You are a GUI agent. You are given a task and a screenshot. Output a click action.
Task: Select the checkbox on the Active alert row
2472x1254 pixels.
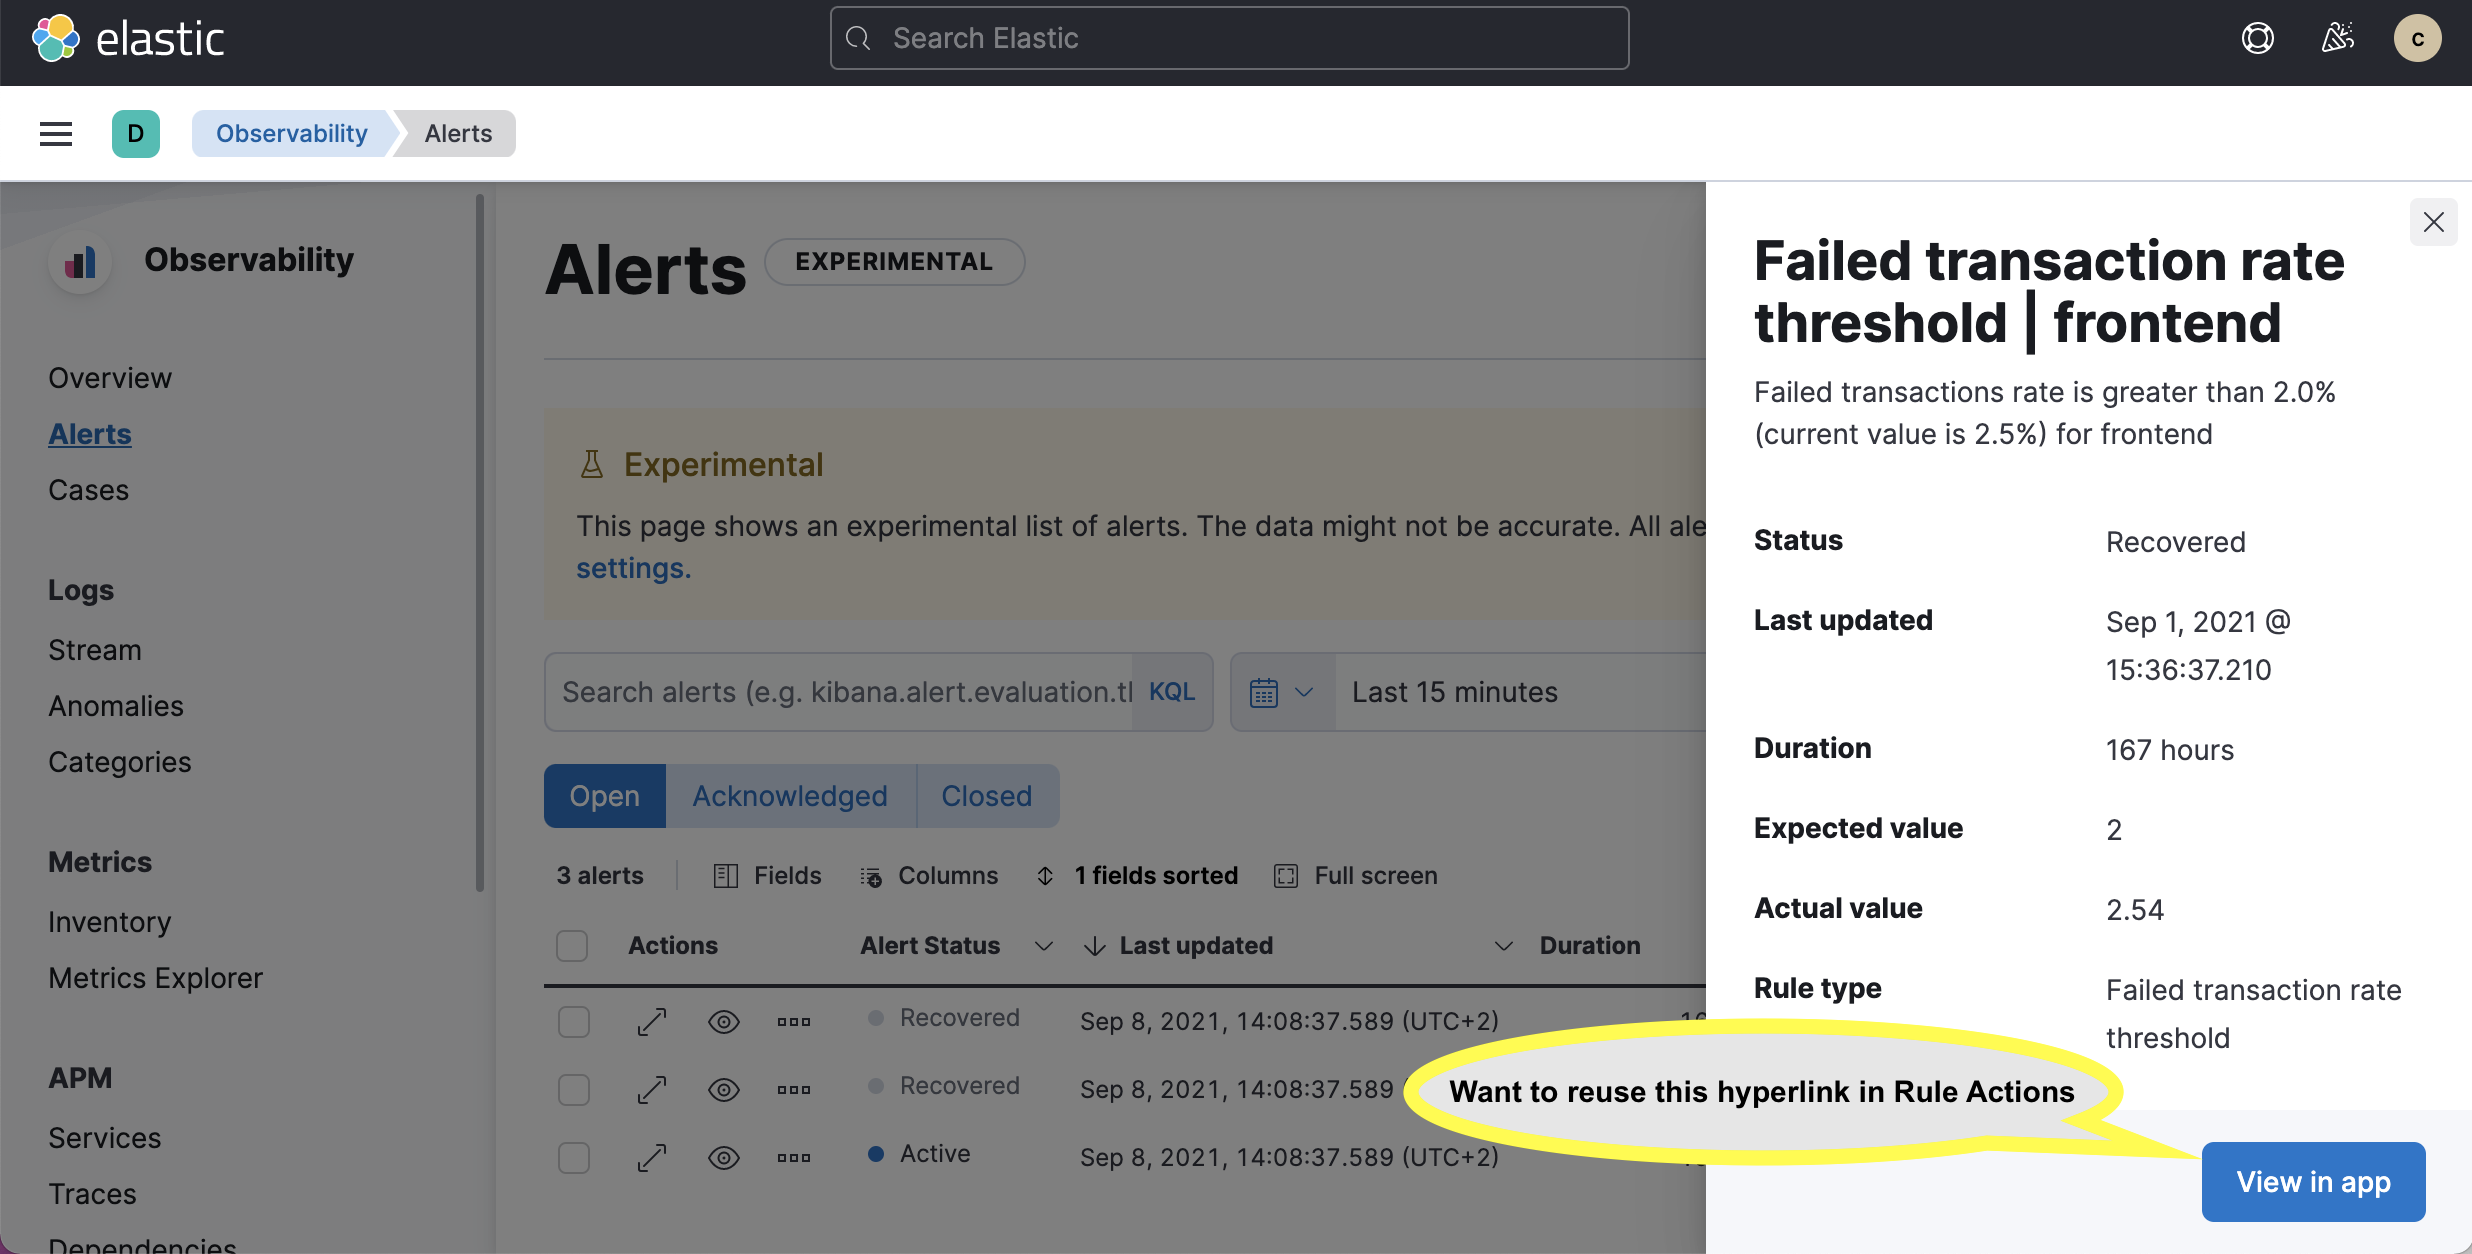(574, 1157)
